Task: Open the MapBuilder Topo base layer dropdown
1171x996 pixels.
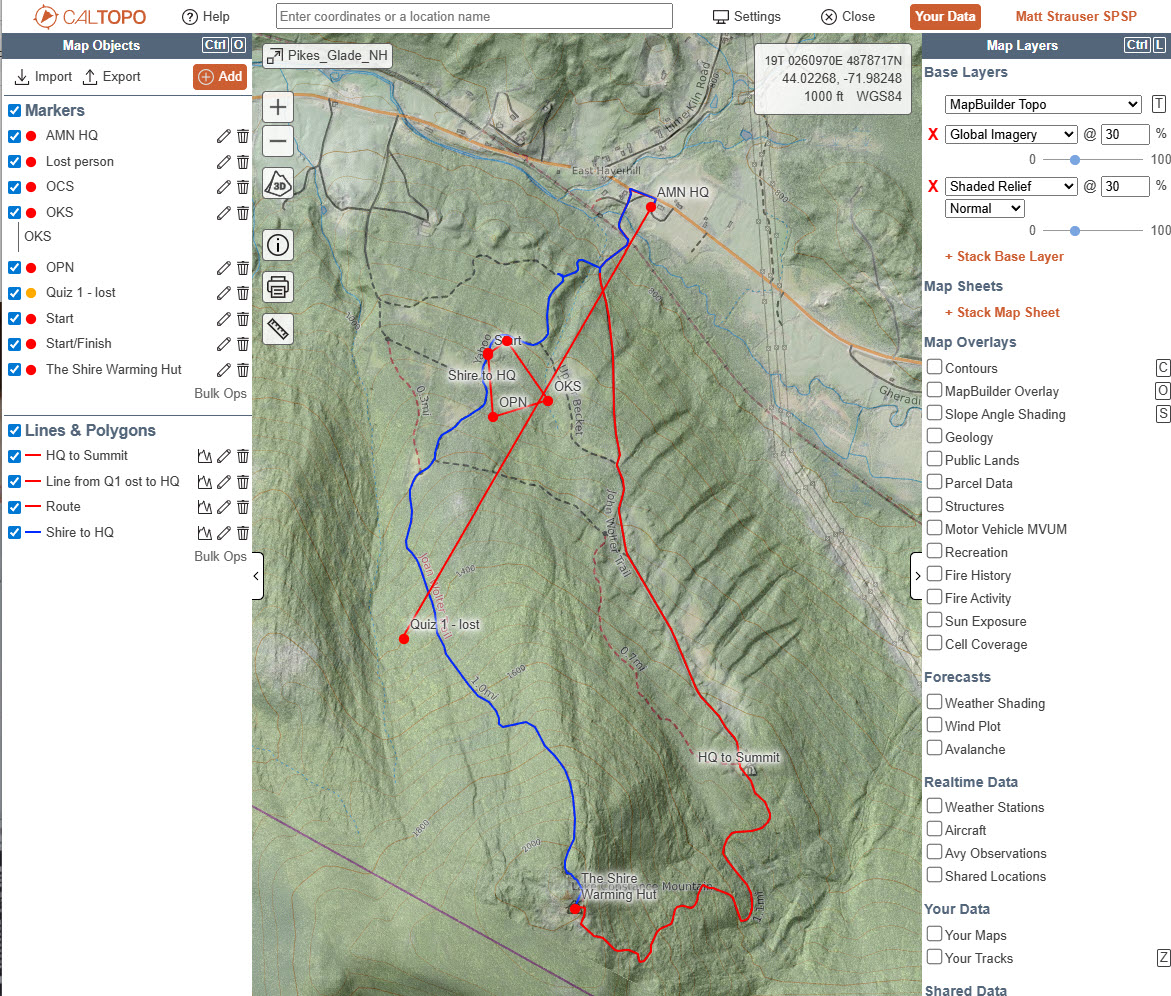Action: pos(1042,105)
